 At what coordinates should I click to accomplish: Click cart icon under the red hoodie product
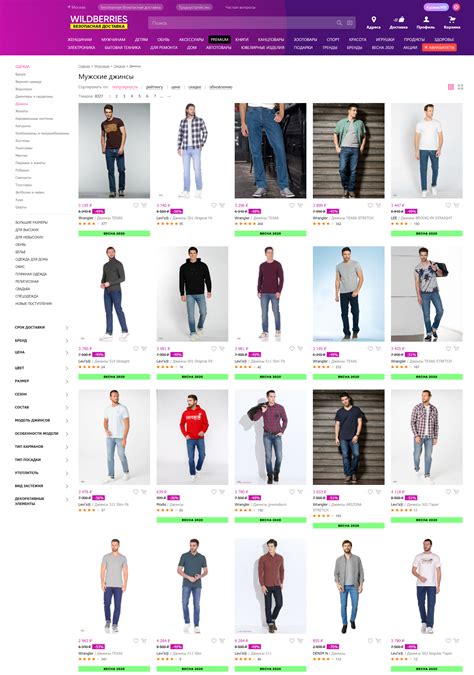point(222,492)
